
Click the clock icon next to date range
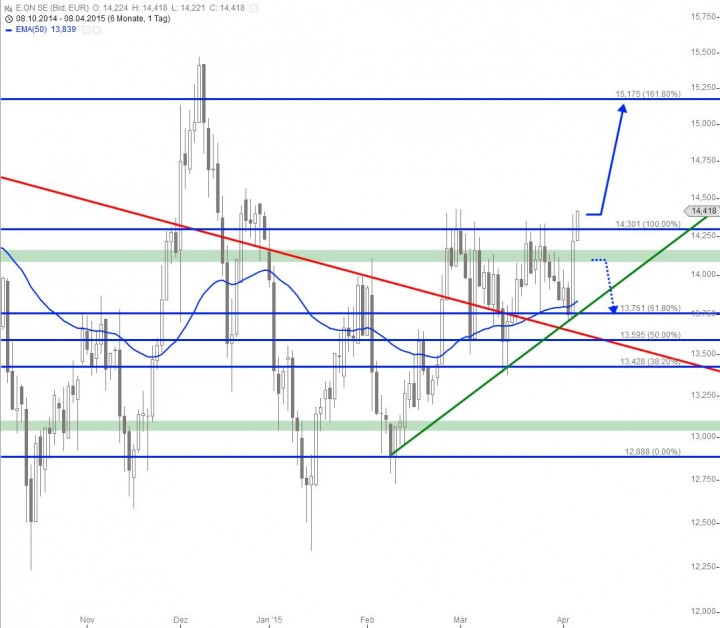(8, 18)
